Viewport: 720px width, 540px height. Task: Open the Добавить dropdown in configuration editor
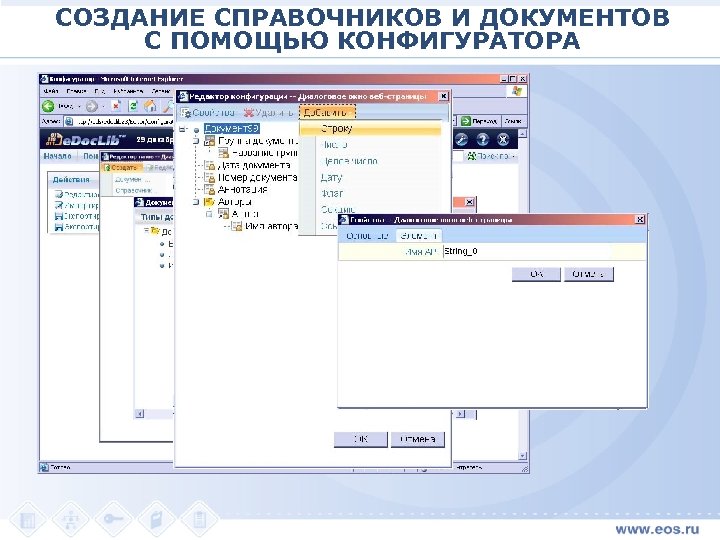pos(327,112)
